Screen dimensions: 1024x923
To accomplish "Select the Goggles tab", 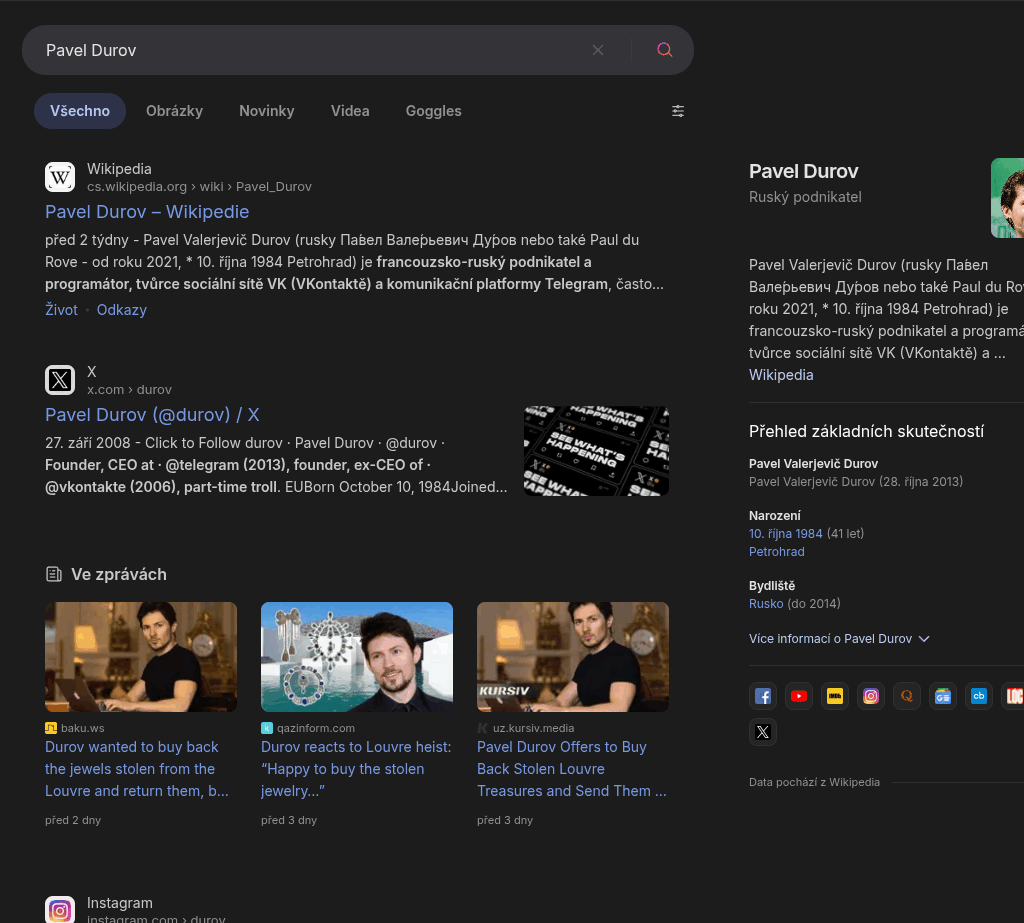I will (433, 111).
